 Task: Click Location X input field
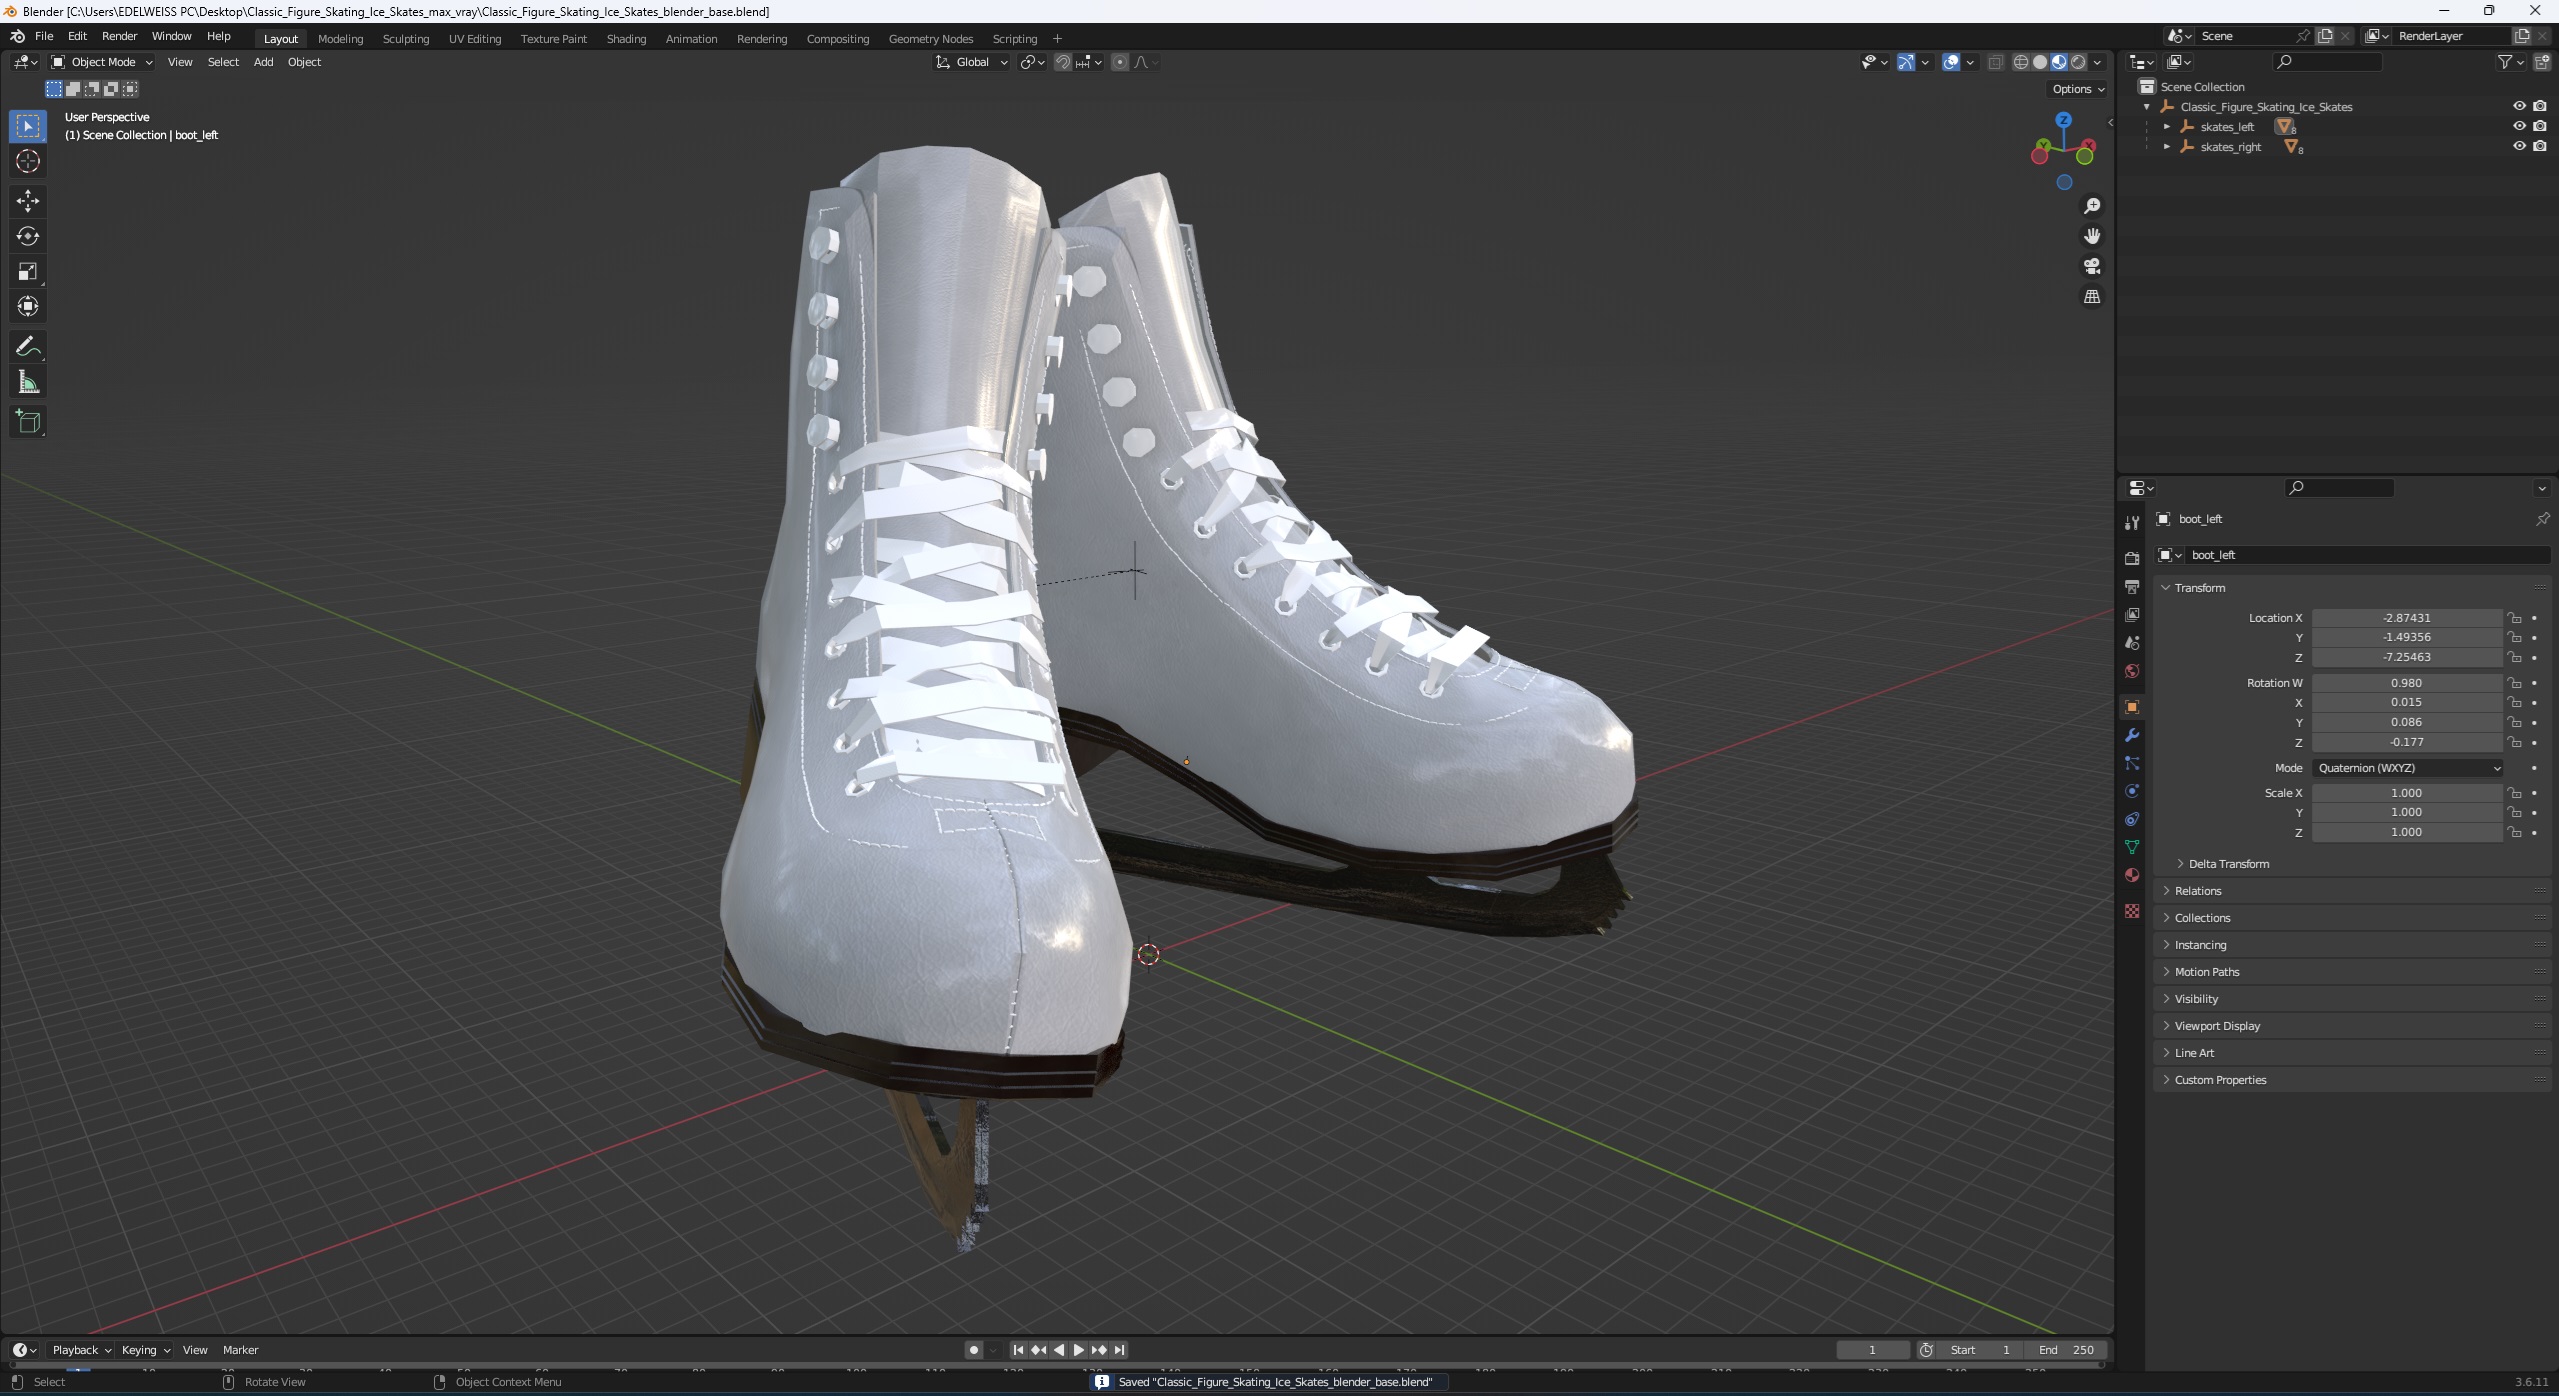2404,617
